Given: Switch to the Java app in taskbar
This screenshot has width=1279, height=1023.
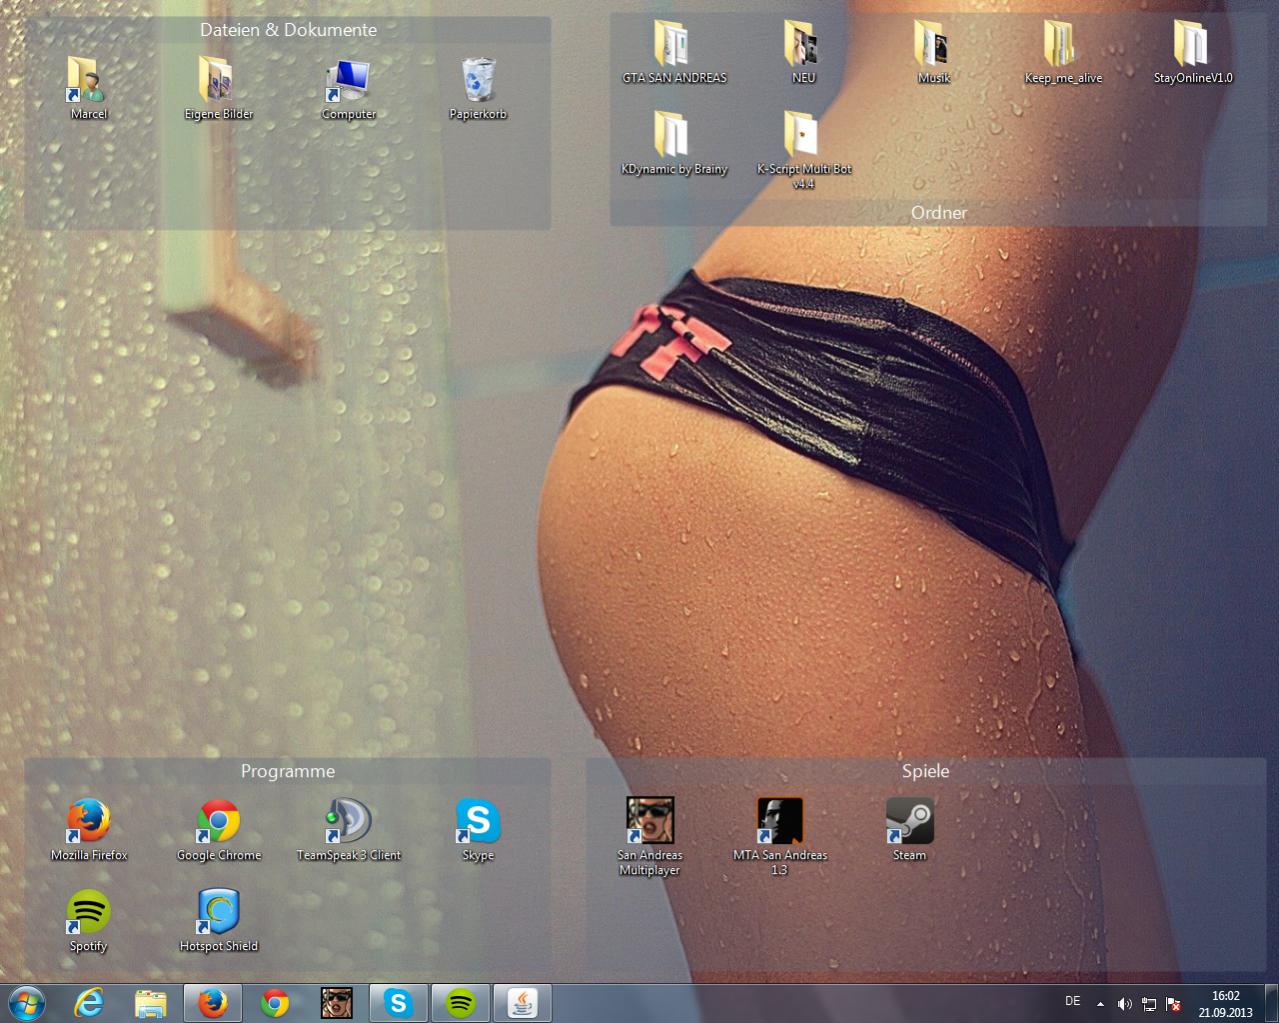Looking at the screenshot, I should 522,1003.
